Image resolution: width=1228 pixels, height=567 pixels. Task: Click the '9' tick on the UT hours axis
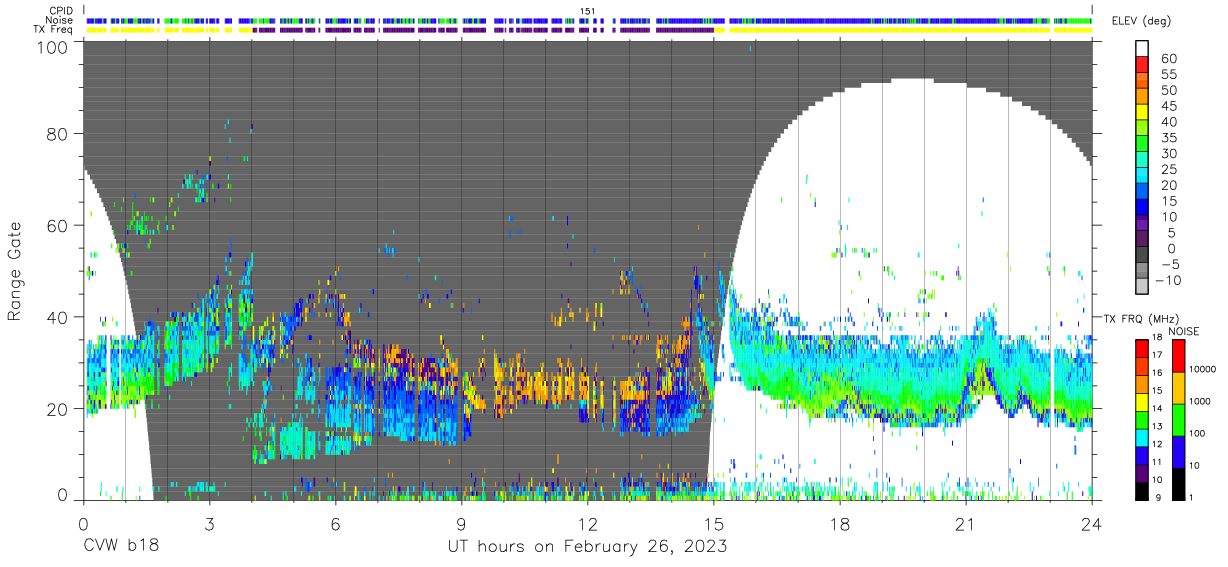tap(461, 523)
